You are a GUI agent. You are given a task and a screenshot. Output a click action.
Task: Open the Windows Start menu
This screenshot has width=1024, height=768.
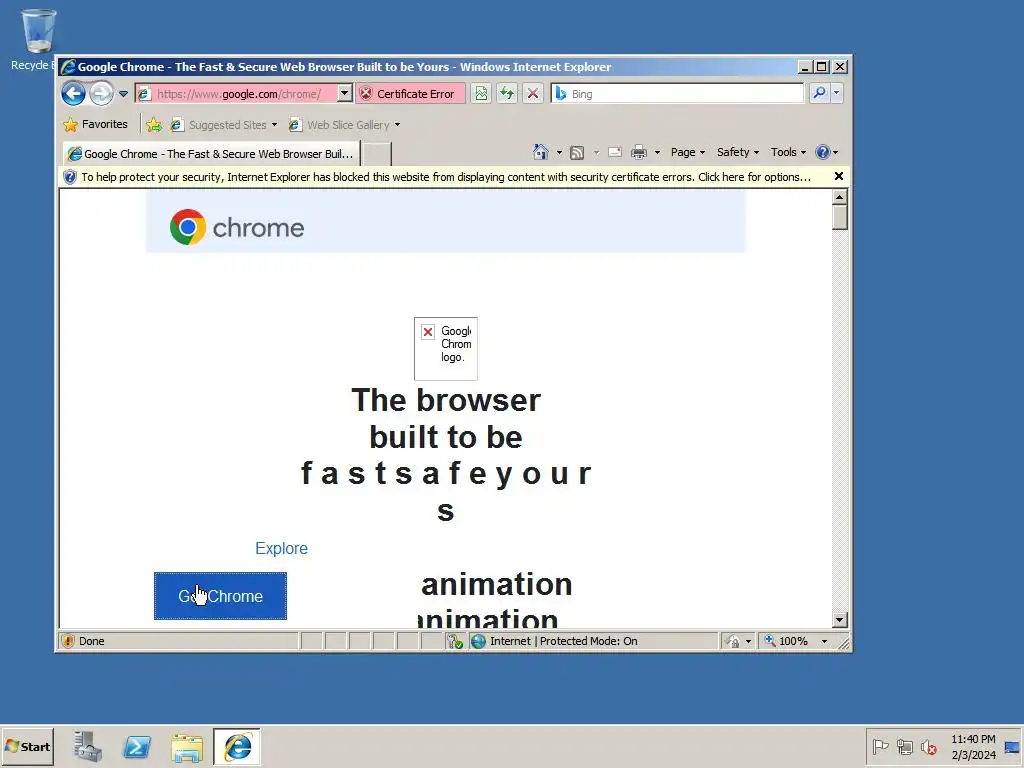pos(27,746)
